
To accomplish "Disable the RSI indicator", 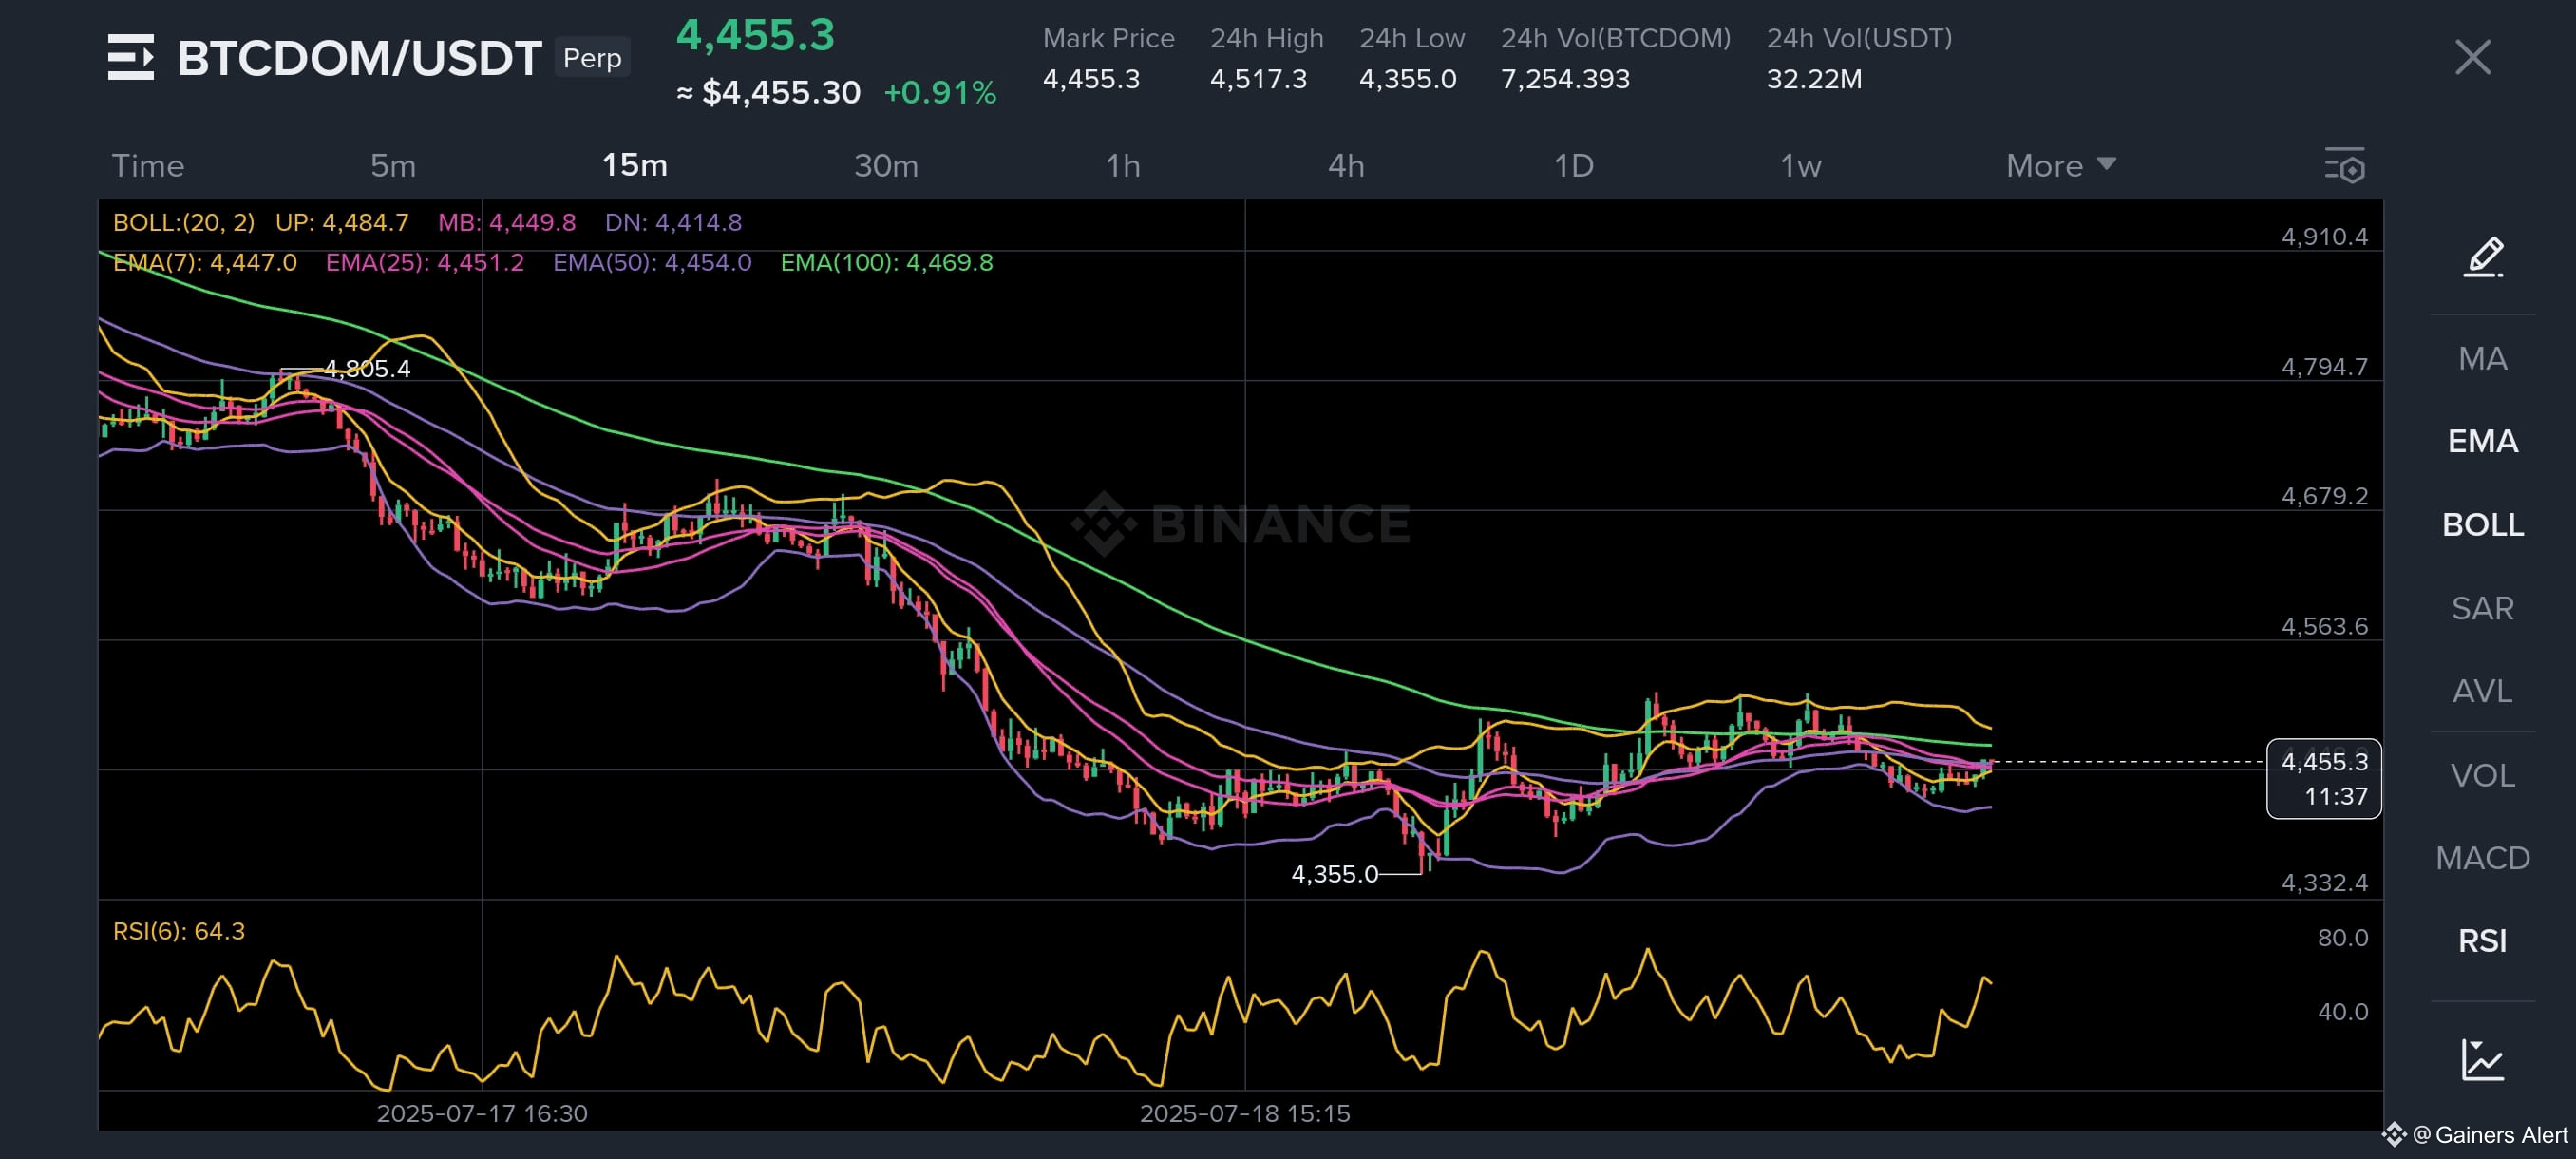I will point(2483,940).
